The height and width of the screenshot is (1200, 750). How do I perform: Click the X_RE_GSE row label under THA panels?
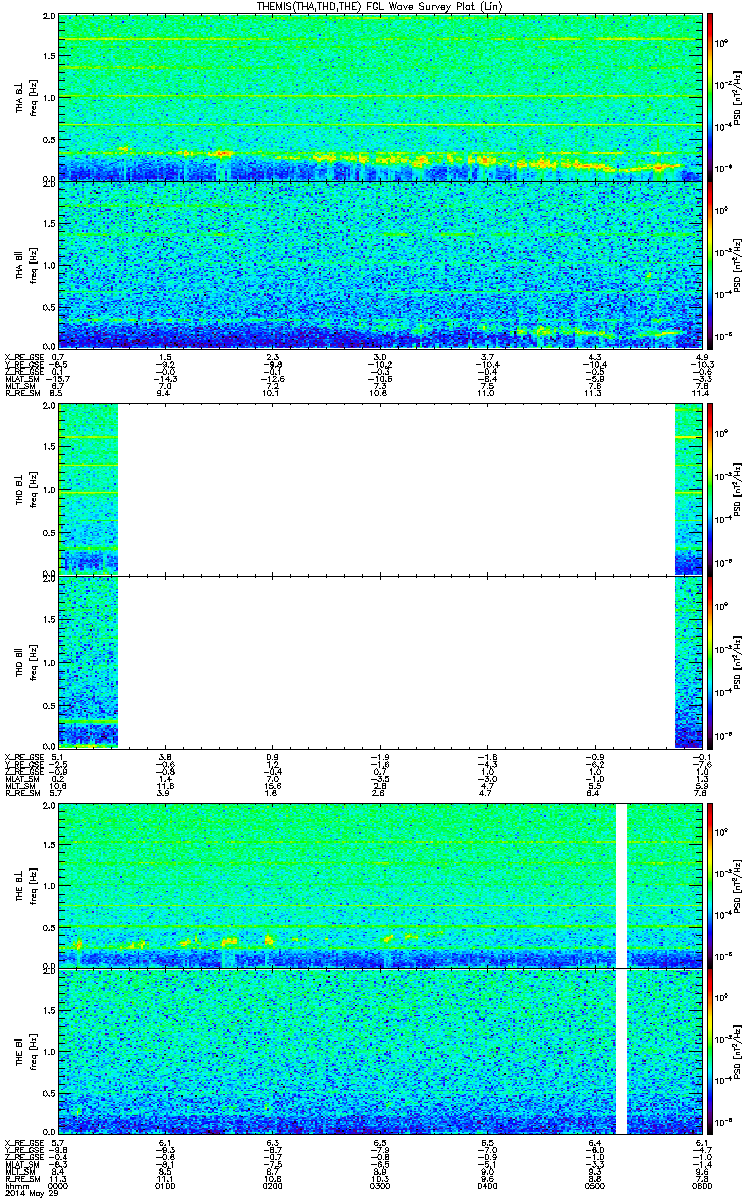(22, 357)
